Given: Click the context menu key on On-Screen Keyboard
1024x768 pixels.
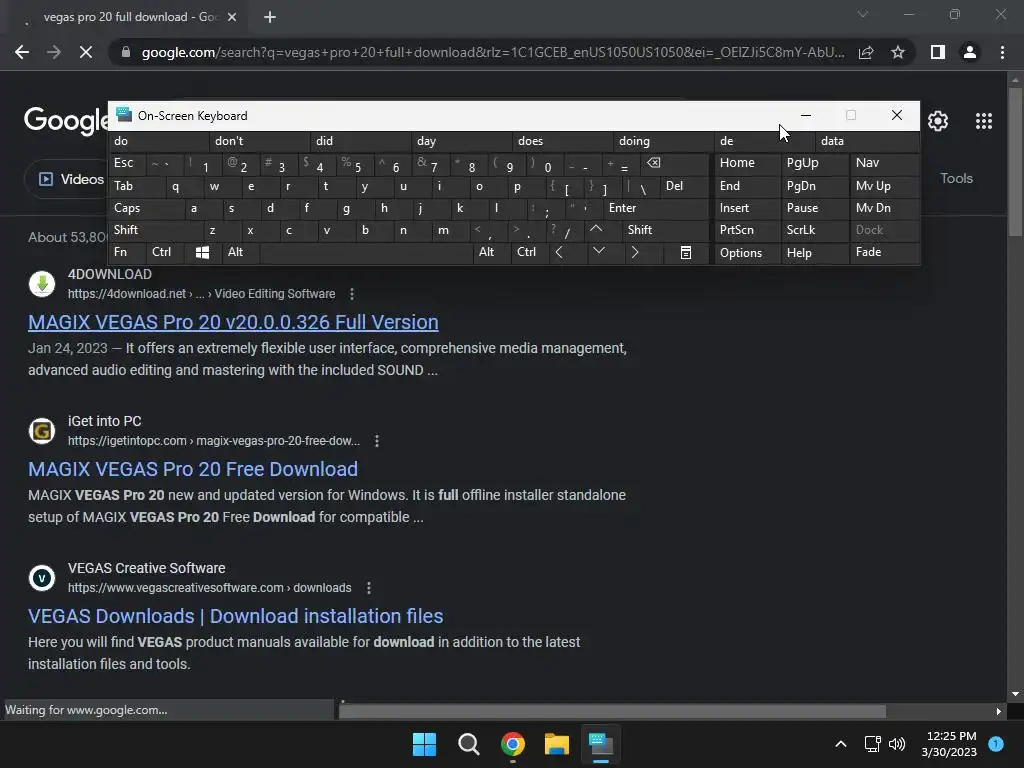Looking at the screenshot, I should coord(686,253).
